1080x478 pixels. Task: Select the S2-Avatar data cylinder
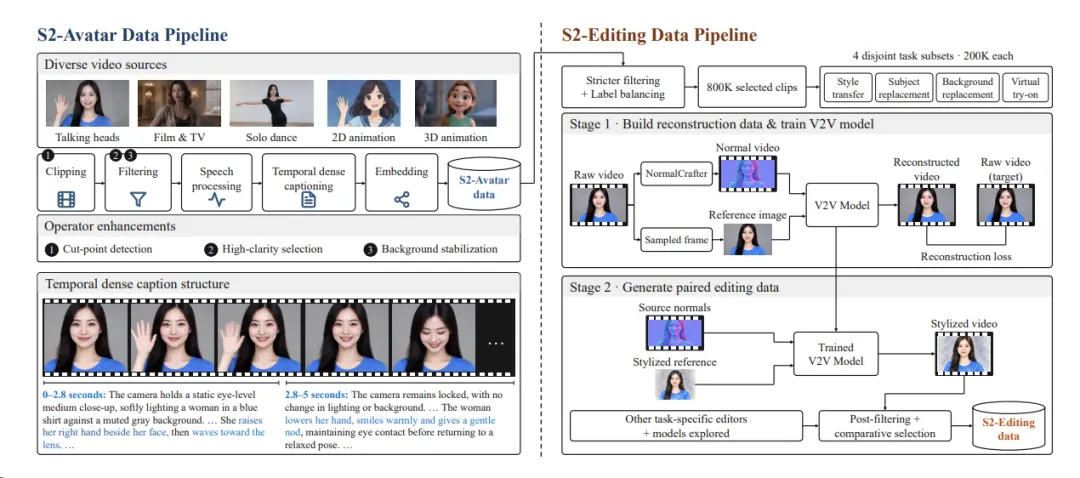click(485, 183)
